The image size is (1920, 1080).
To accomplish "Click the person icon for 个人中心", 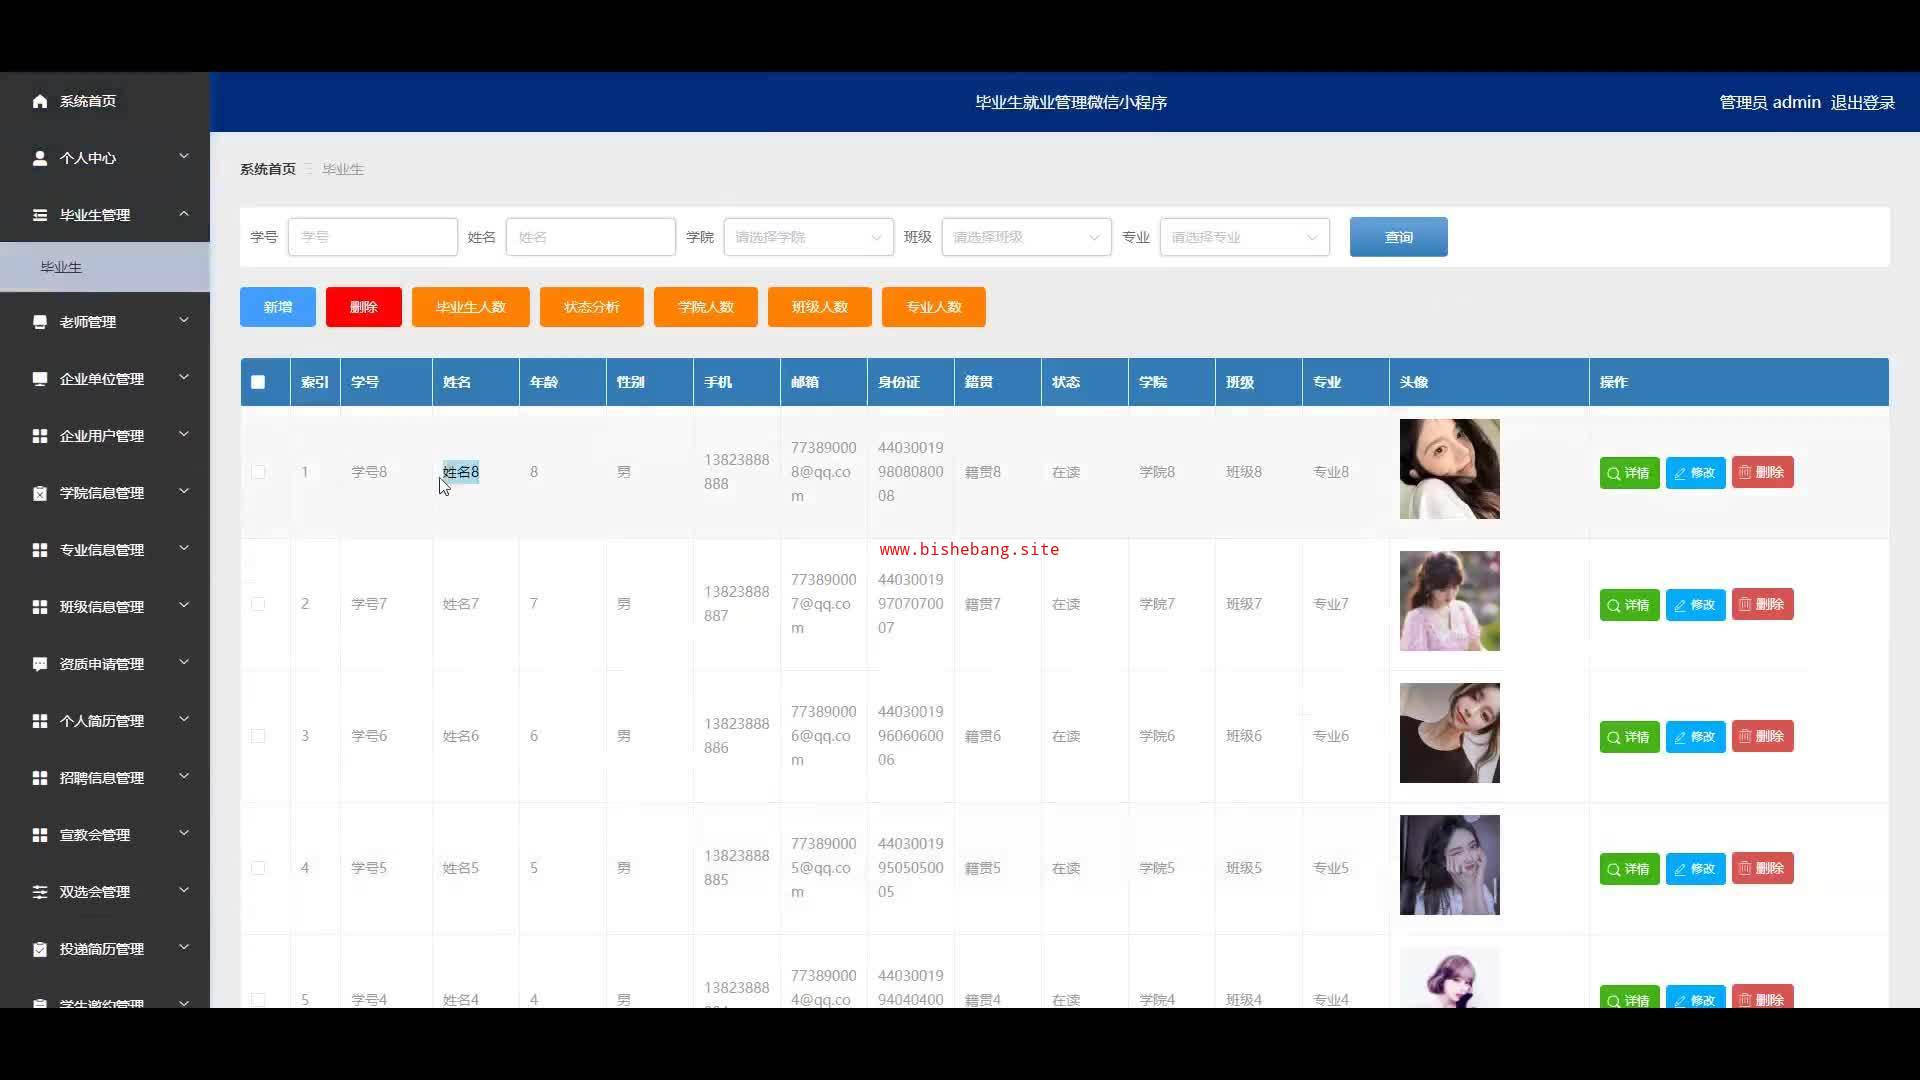I will (40, 158).
